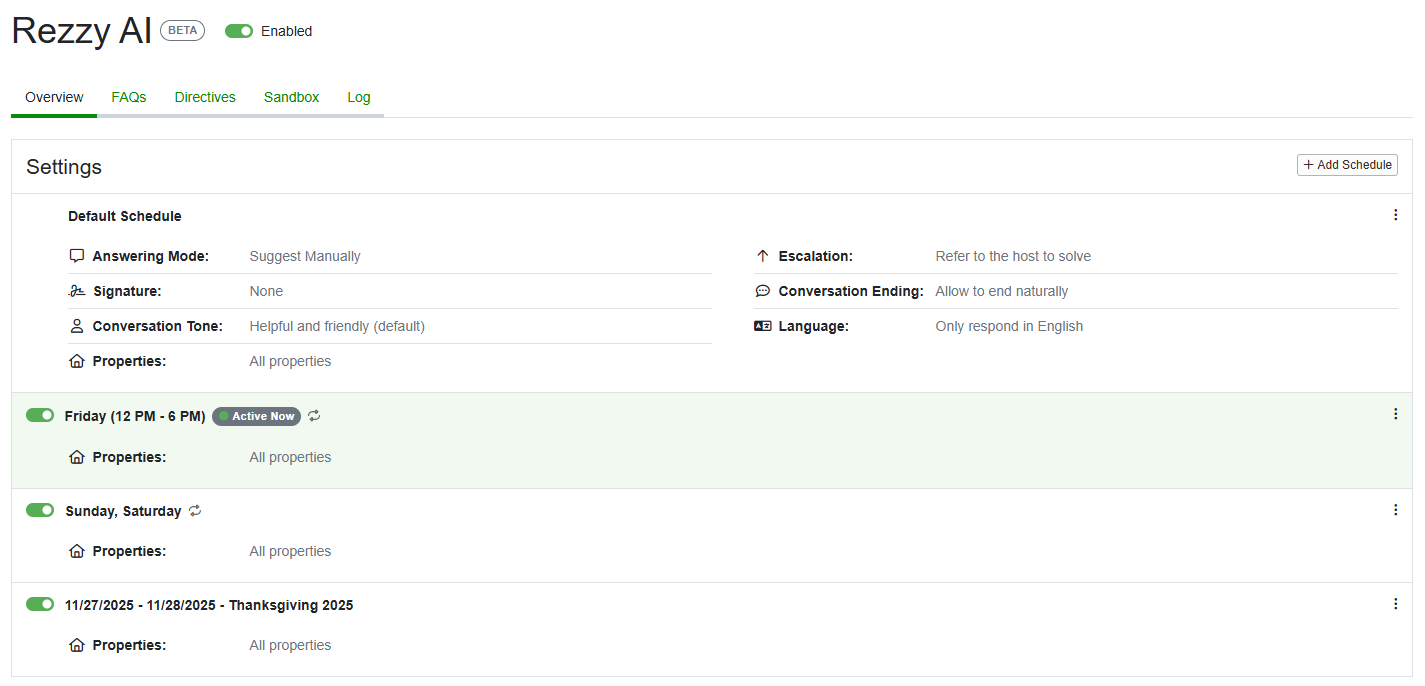
Task: Switch to the FAQs tab
Action: point(128,97)
